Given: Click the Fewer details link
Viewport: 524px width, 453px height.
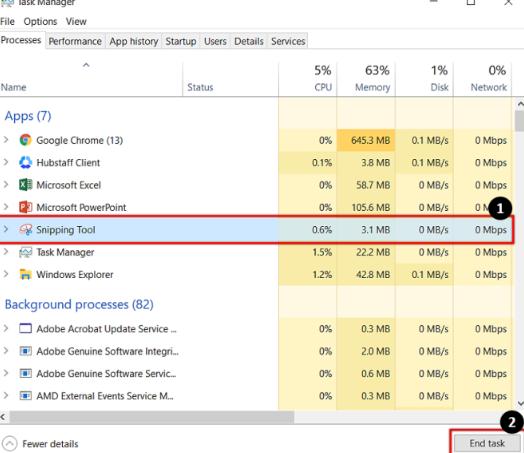Looking at the screenshot, I should pos(50,444).
